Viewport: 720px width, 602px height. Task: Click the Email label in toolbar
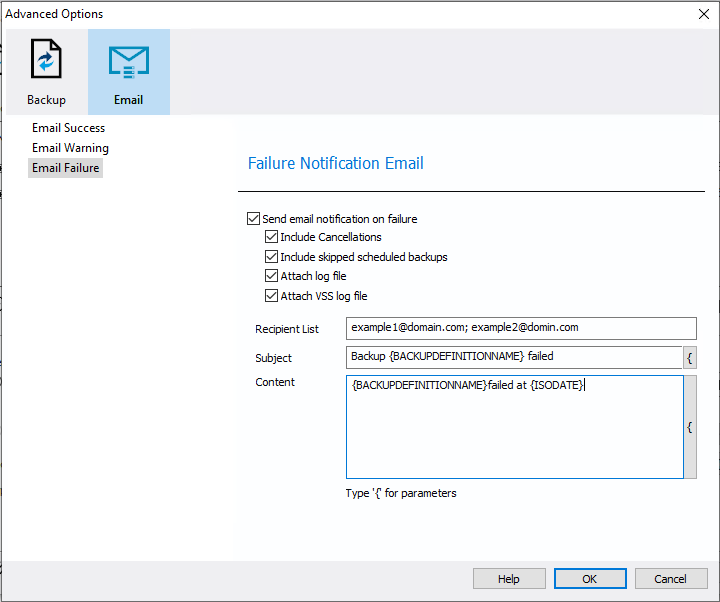(x=129, y=100)
